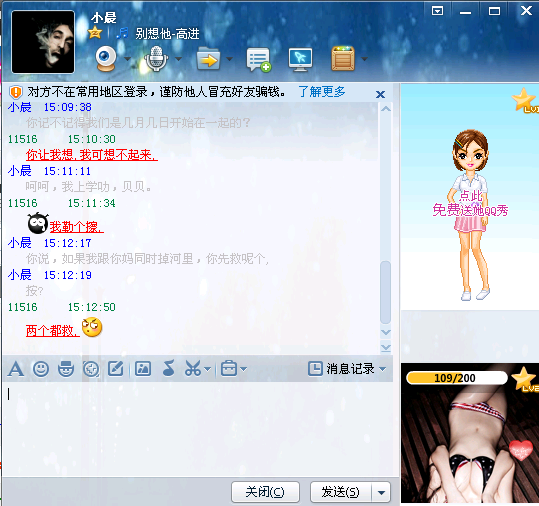
Task: Click the message 你记不记得我们是几月几日开始在一起的?
Action: 138,123
